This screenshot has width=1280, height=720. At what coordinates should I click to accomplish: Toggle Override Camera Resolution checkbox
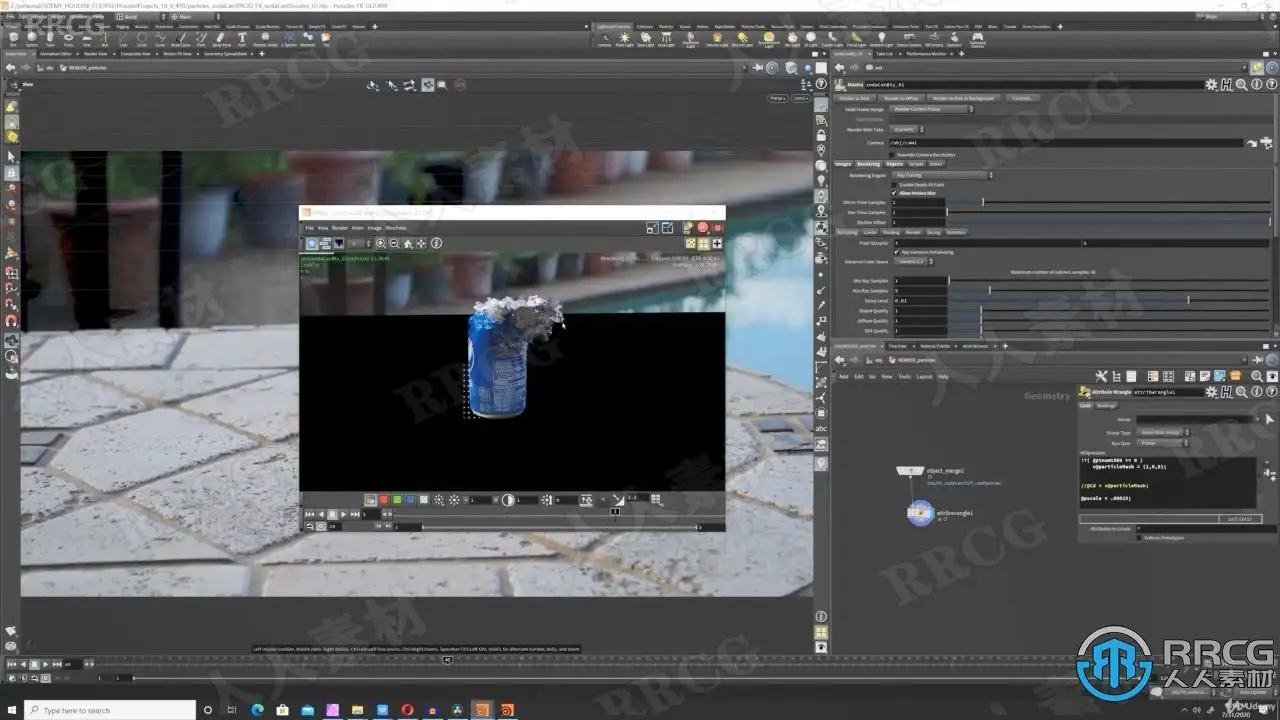892,155
